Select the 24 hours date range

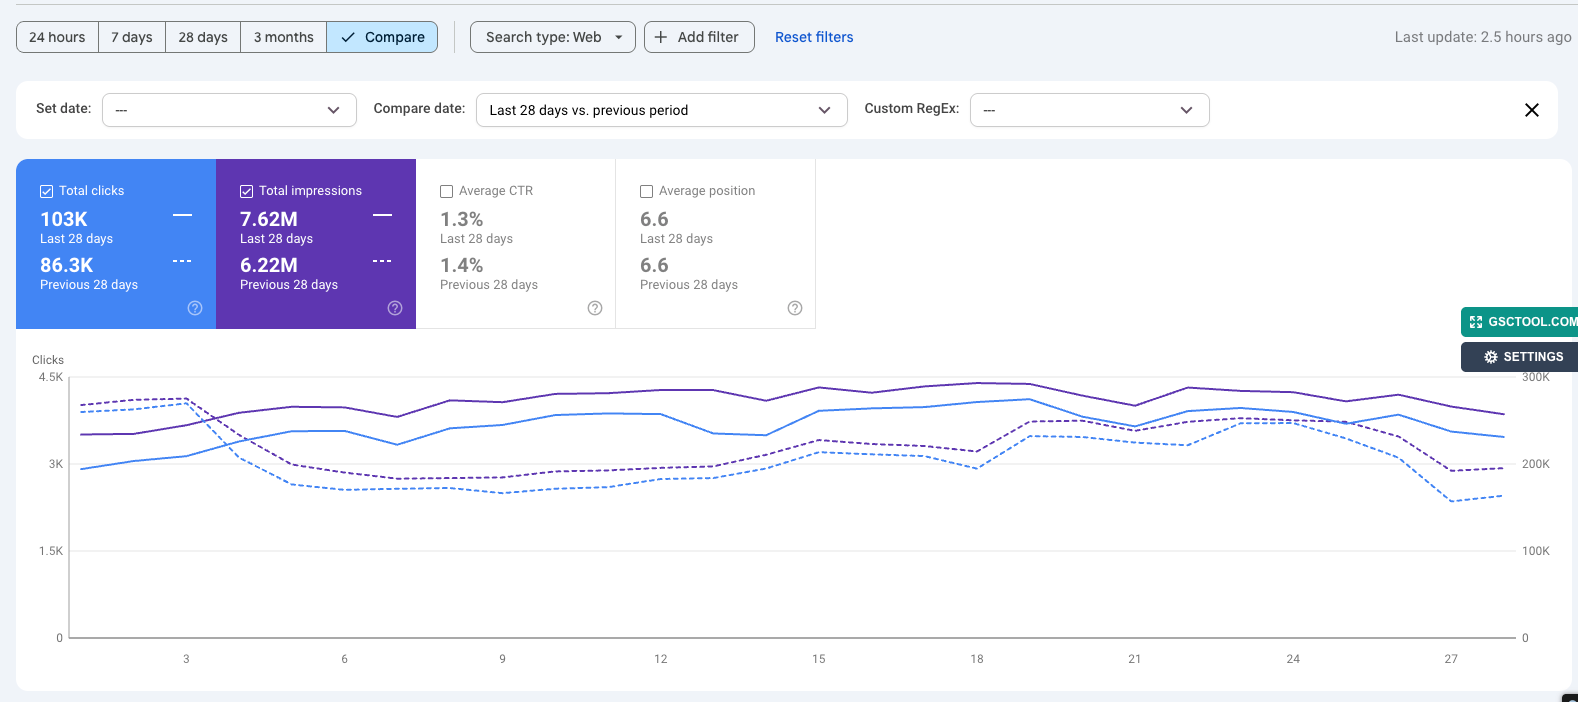(x=57, y=37)
